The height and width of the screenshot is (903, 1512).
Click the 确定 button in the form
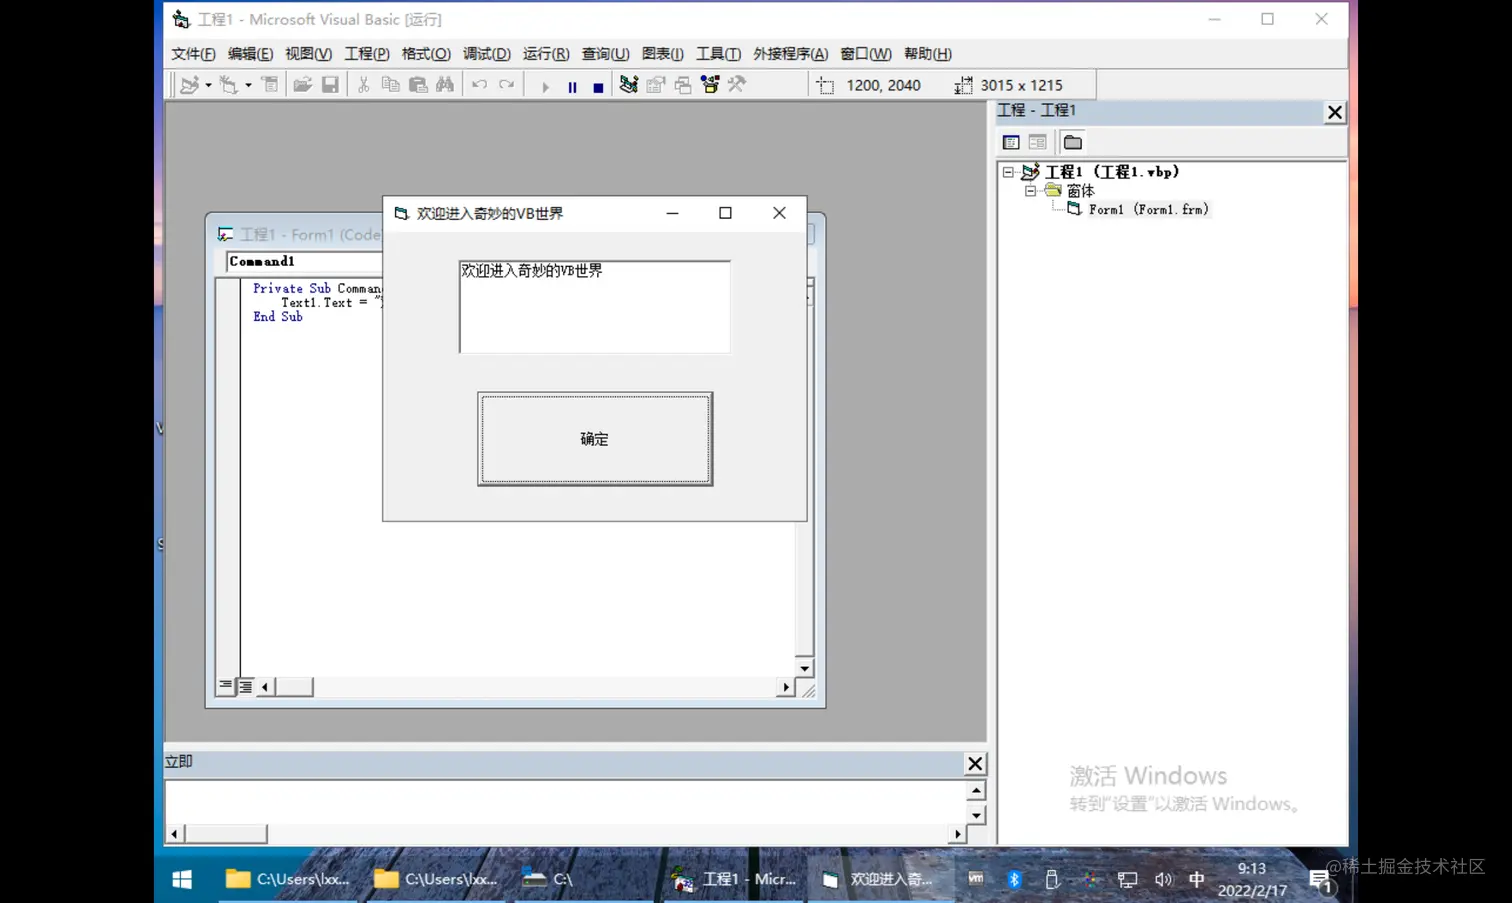coord(595,439)
